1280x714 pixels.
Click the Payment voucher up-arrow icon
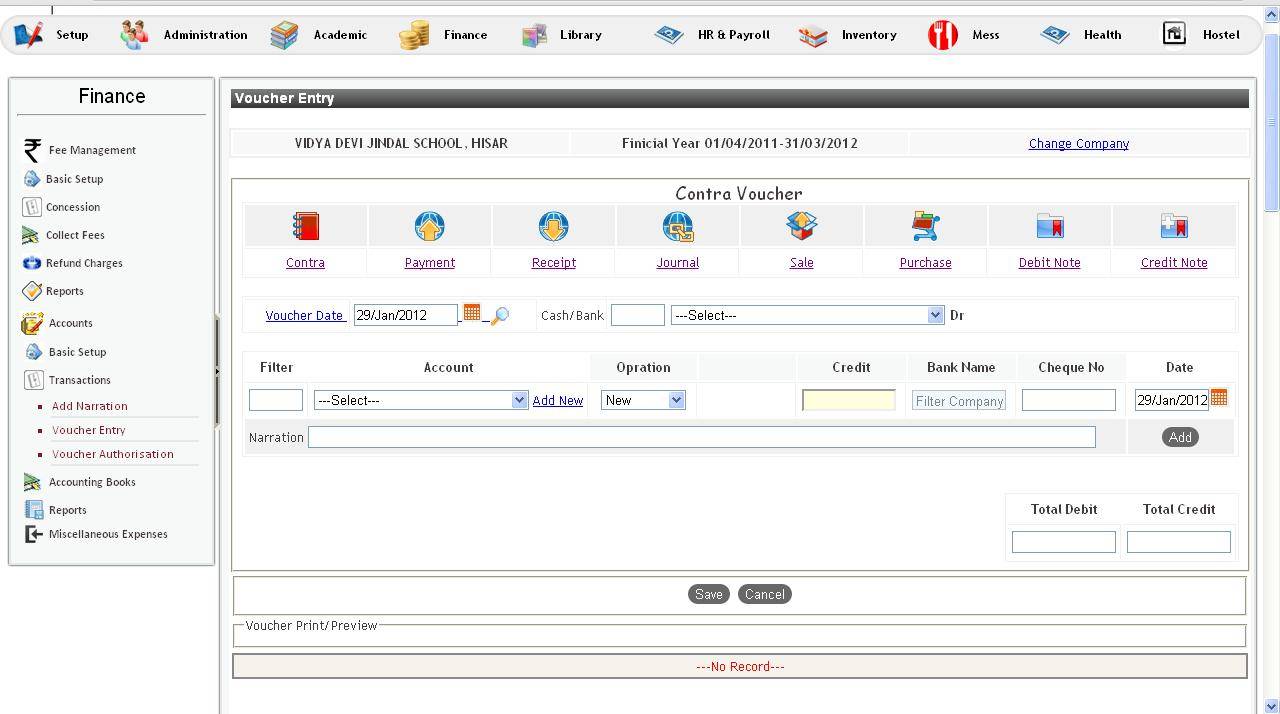coord(429,226)
